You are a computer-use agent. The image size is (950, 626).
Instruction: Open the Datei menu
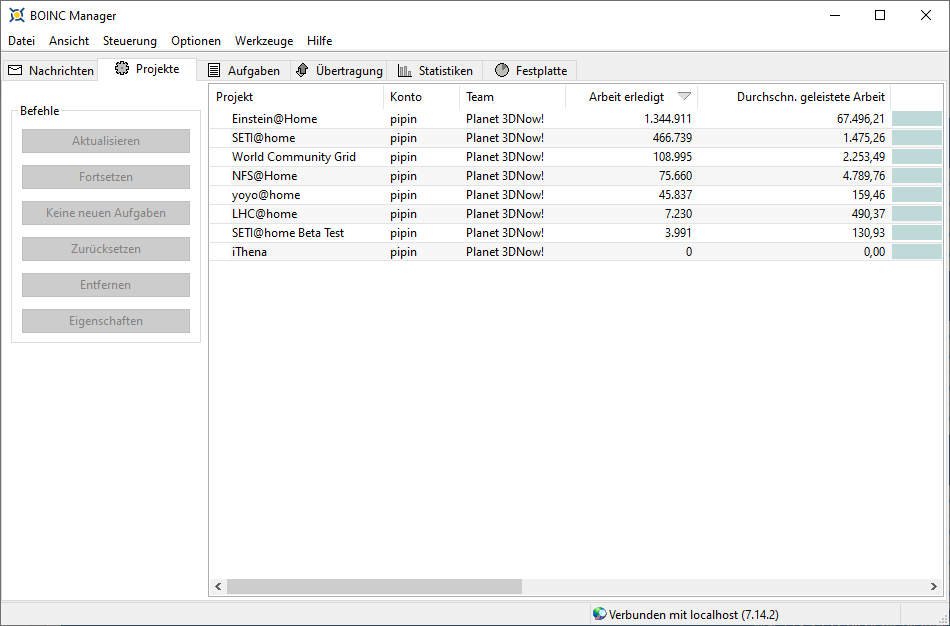click(21, 41)
